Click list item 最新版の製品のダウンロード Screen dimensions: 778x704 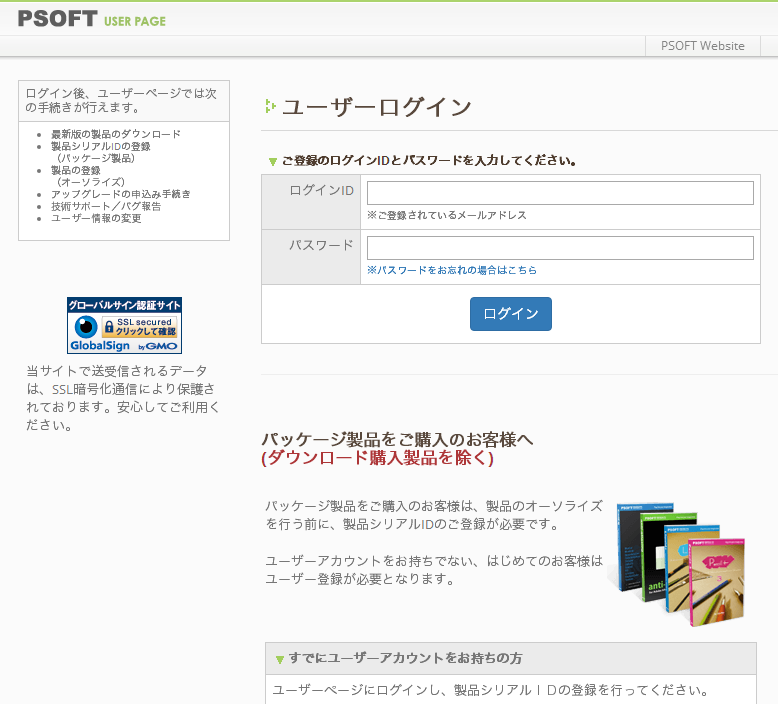116,134
